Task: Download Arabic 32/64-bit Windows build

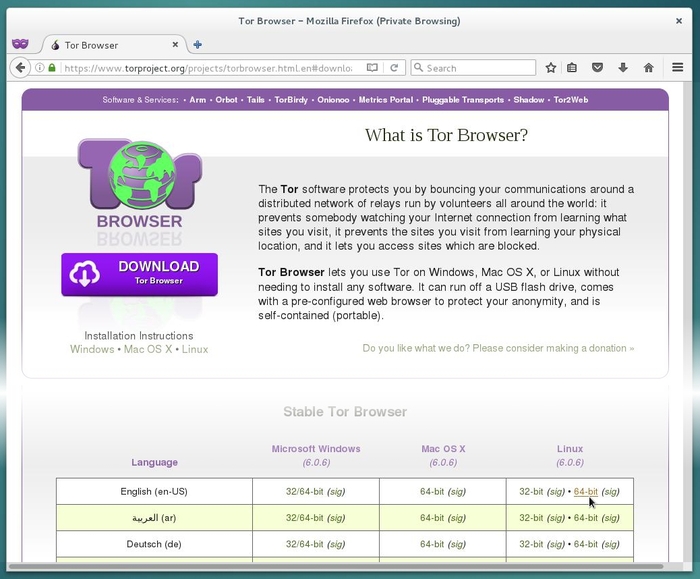Action: pos(304,518)
